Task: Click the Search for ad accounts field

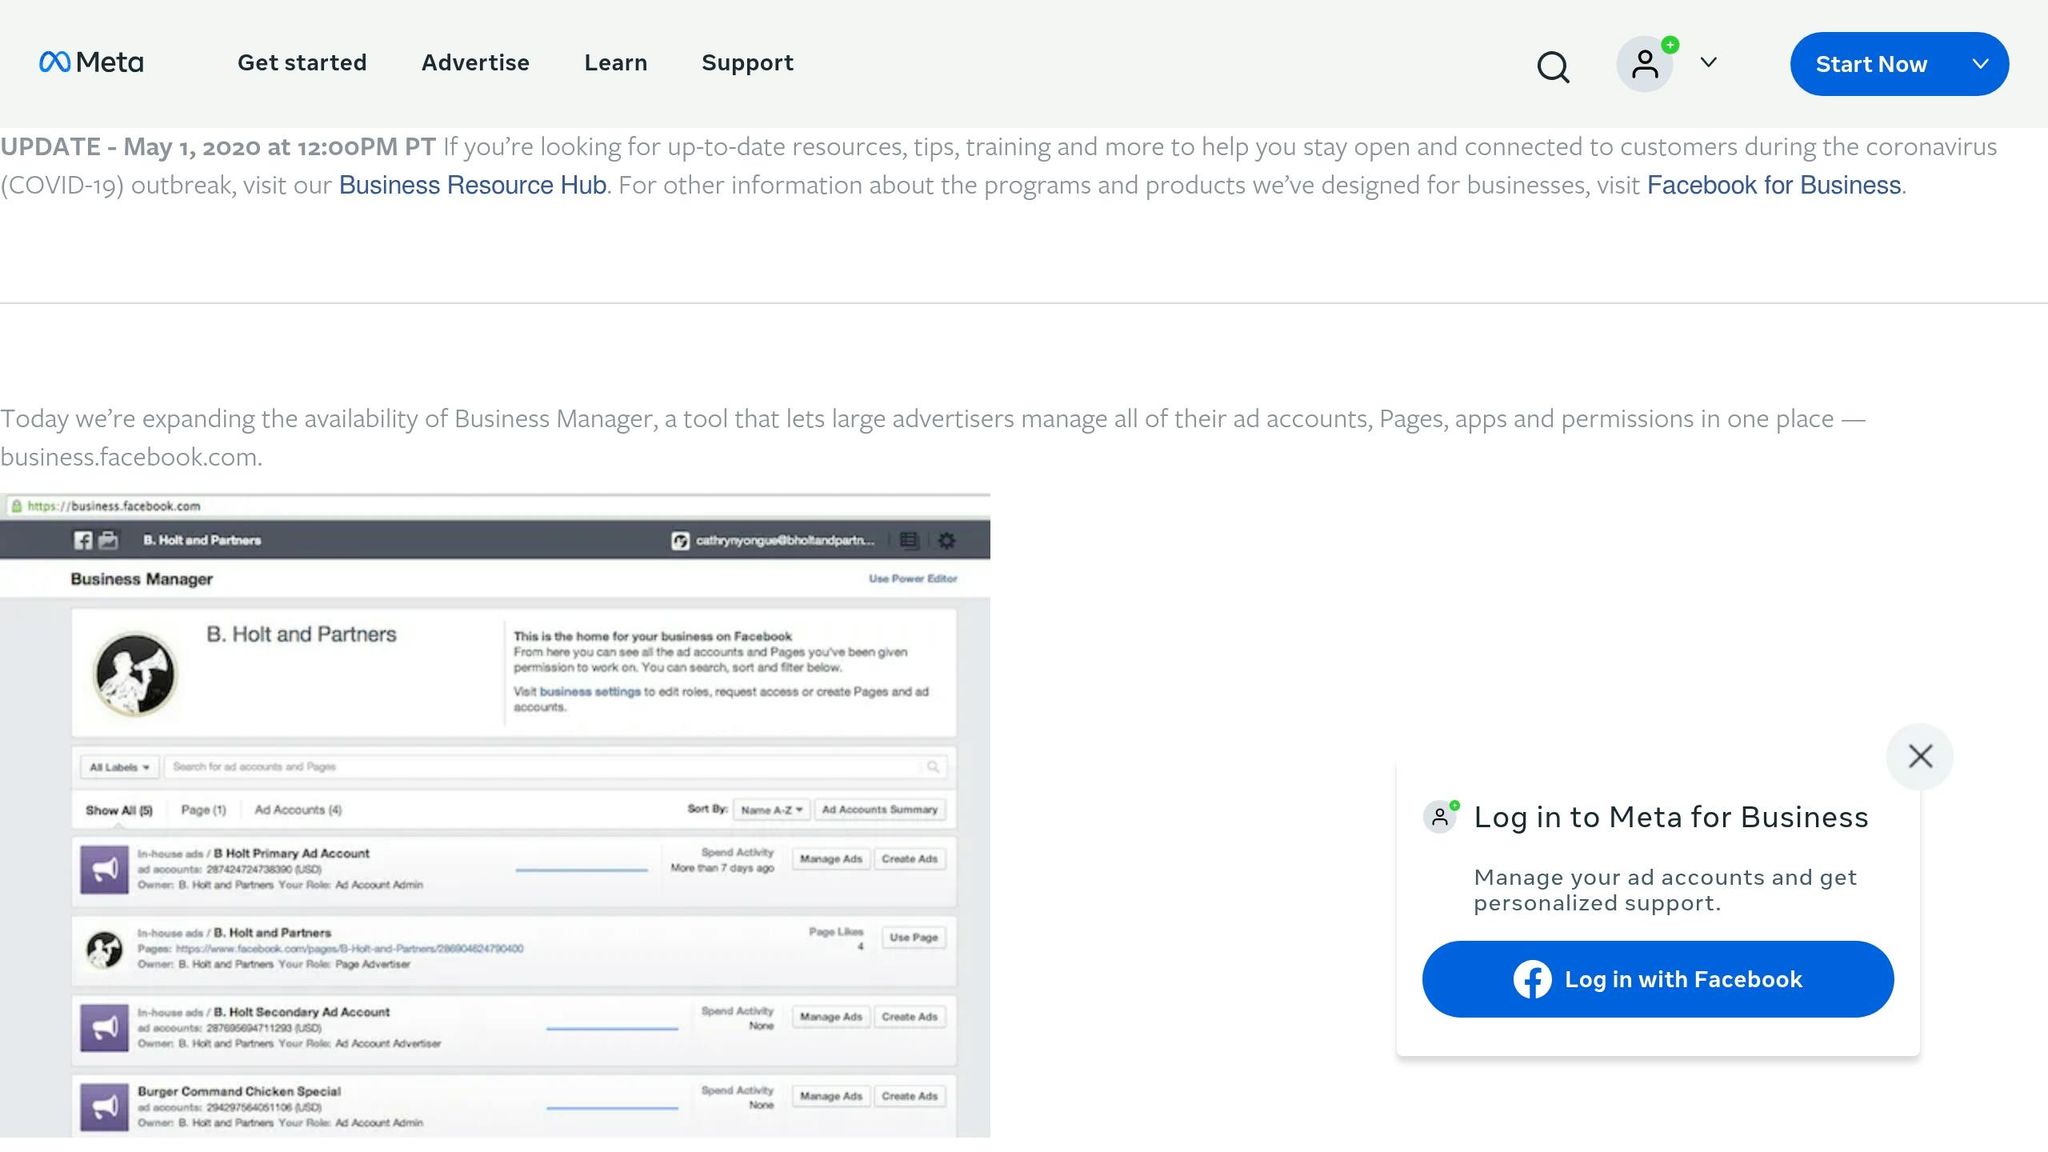Action: [555, 767]
